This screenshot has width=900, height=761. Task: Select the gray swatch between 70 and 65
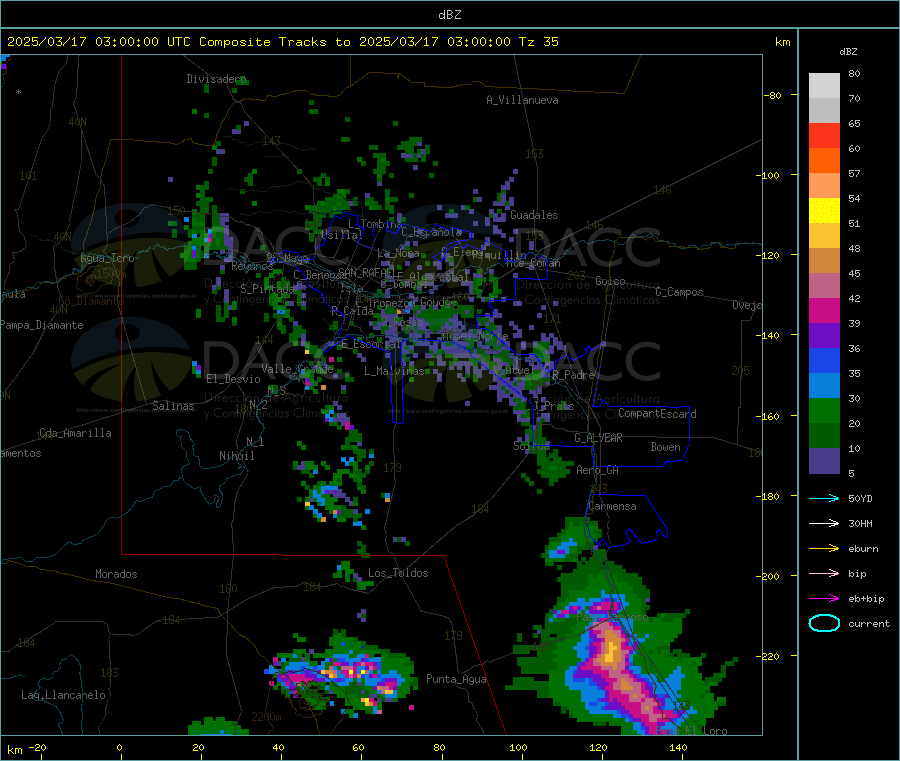[x=824, y=111]
